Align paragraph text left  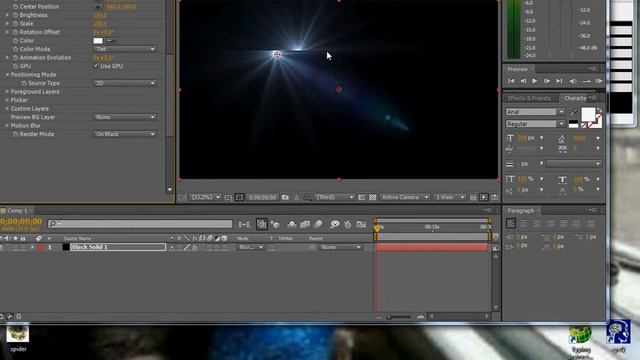coord(511,224)
